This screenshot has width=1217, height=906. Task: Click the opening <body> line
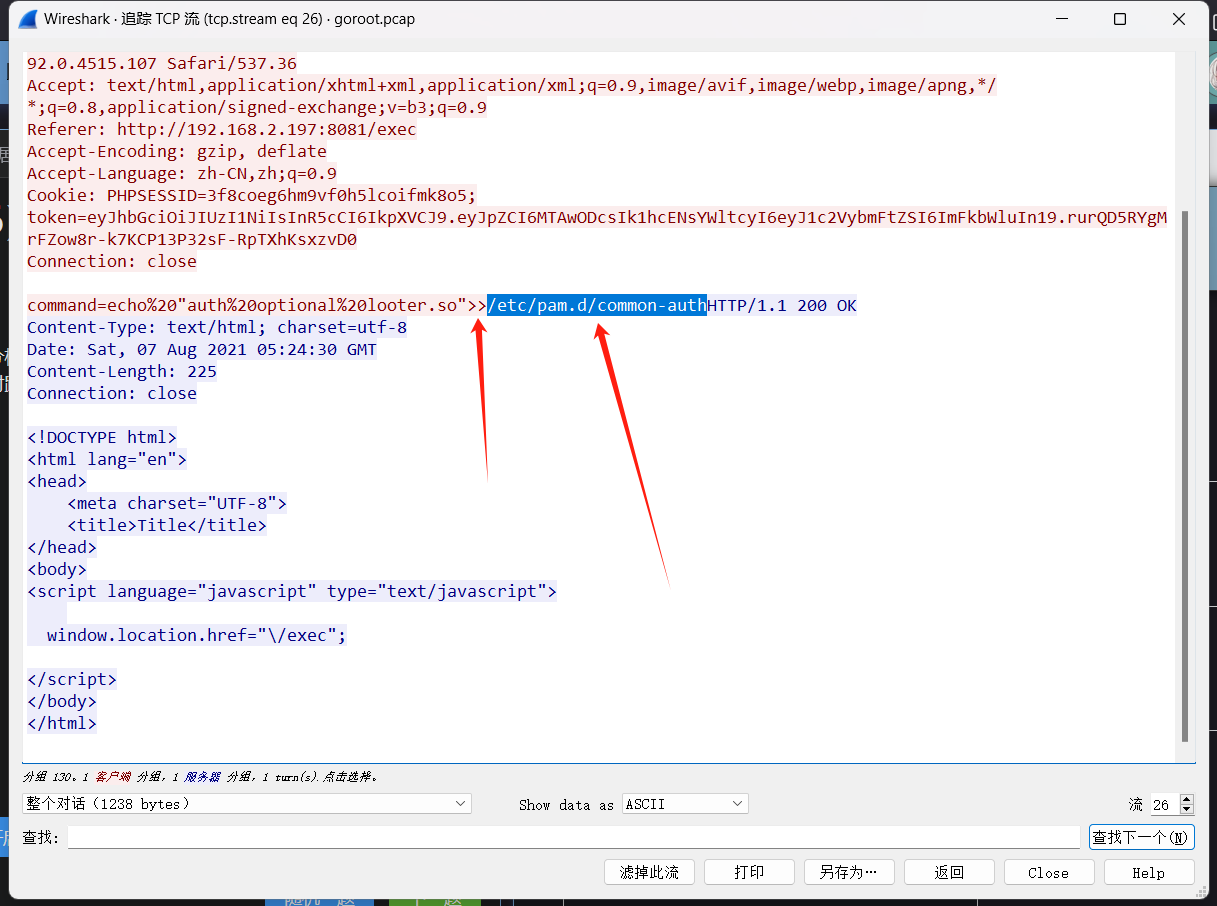point(57,569)
